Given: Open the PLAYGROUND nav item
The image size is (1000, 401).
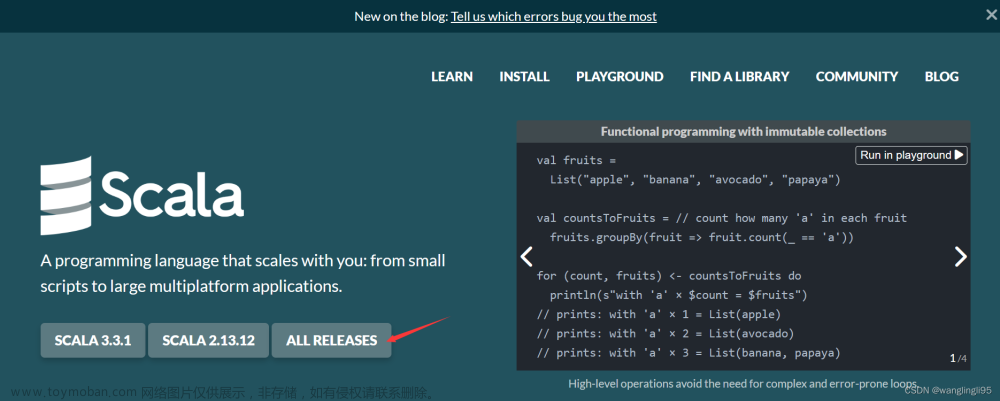Looking at the screenshot, I should pos(620,77).
